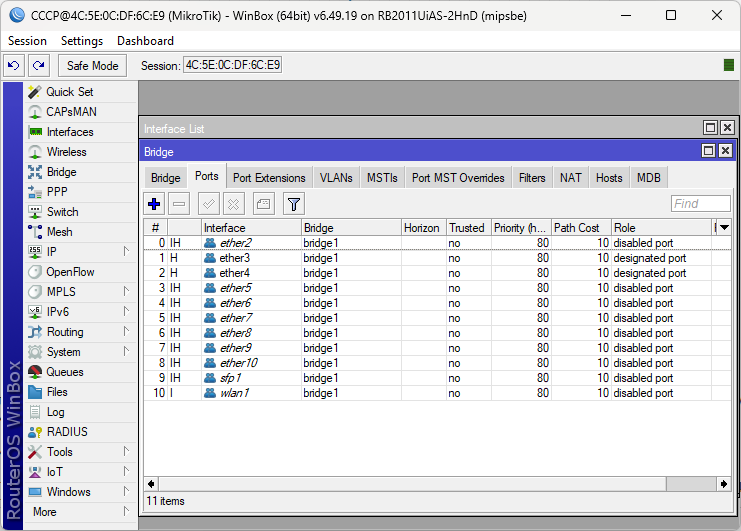The image size is (741, 531).
Task: Click the redo arrow icon
Action: click(39, 65)
